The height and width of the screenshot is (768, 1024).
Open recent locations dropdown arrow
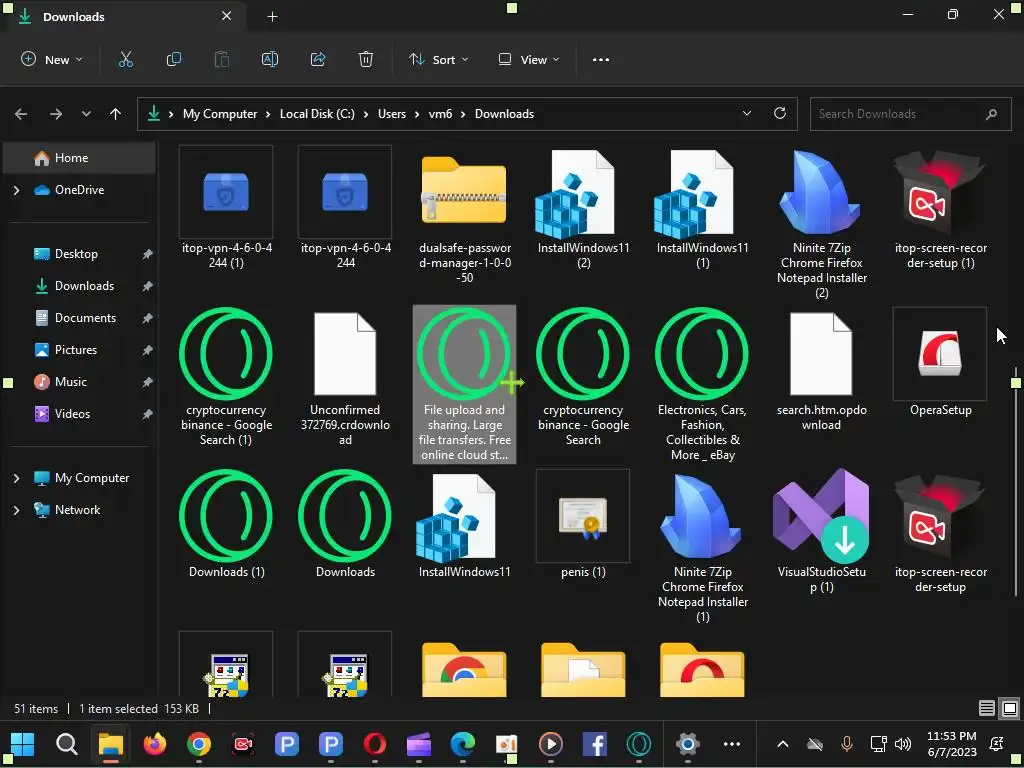coord(86,114)
